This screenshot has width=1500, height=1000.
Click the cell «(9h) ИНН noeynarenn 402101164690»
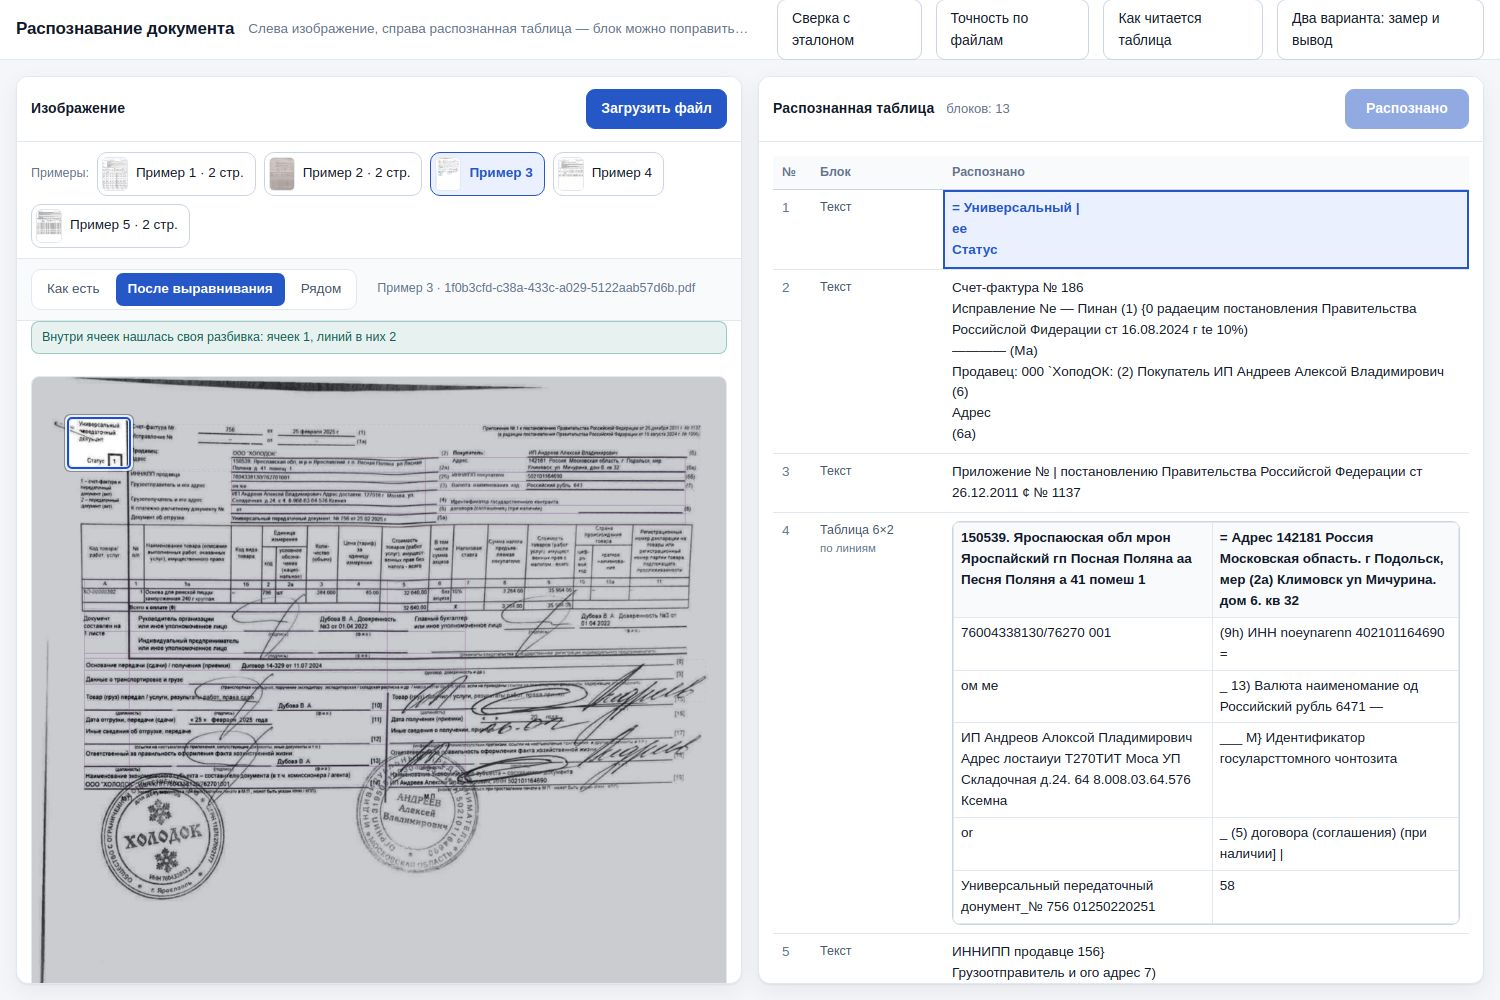[1335, 644]
